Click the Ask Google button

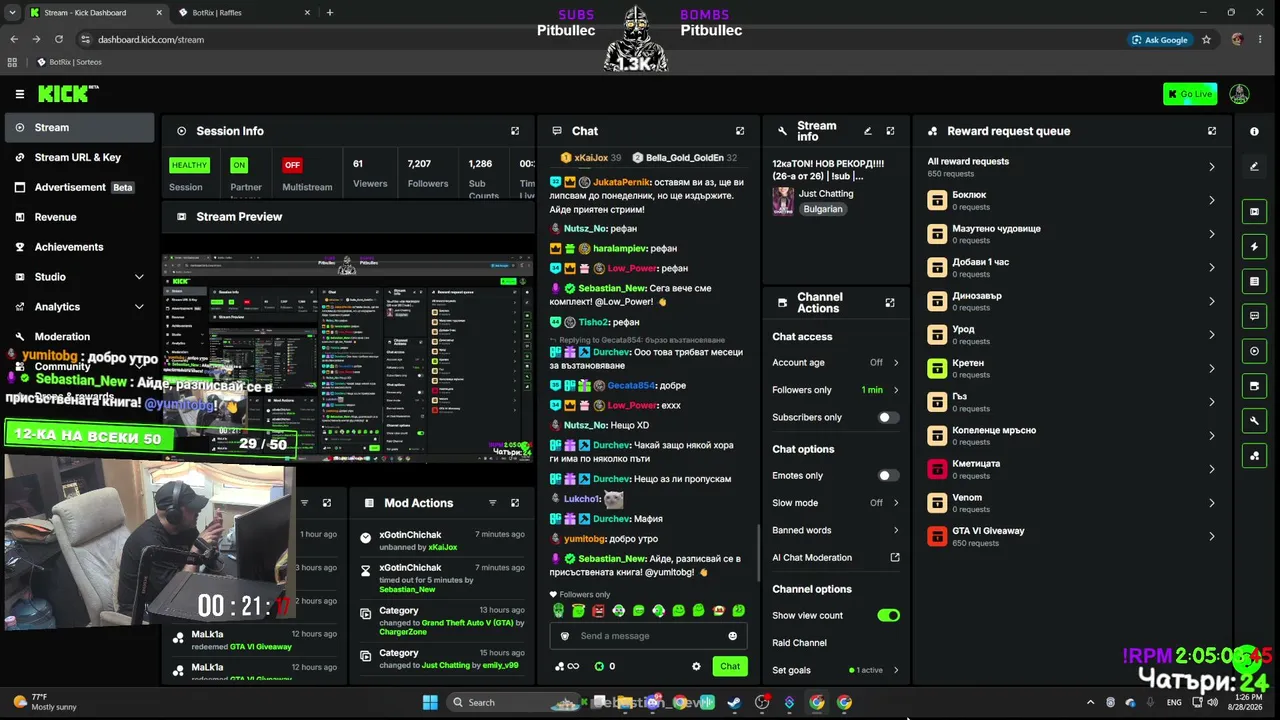click(1160, 39)
